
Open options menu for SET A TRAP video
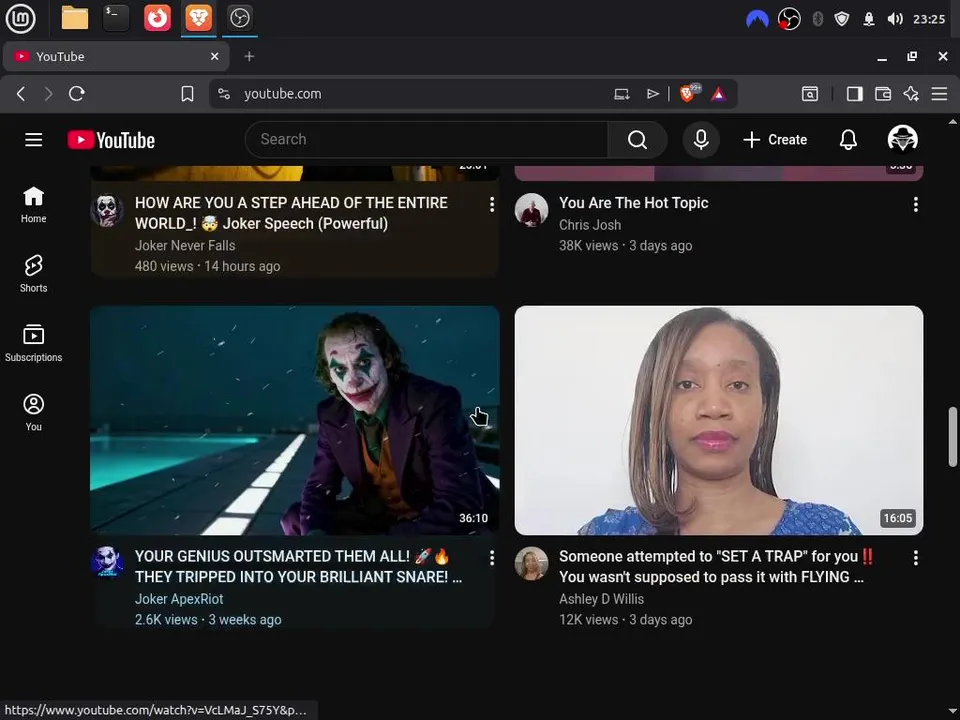pyautogui.click(x=915, y=558)
